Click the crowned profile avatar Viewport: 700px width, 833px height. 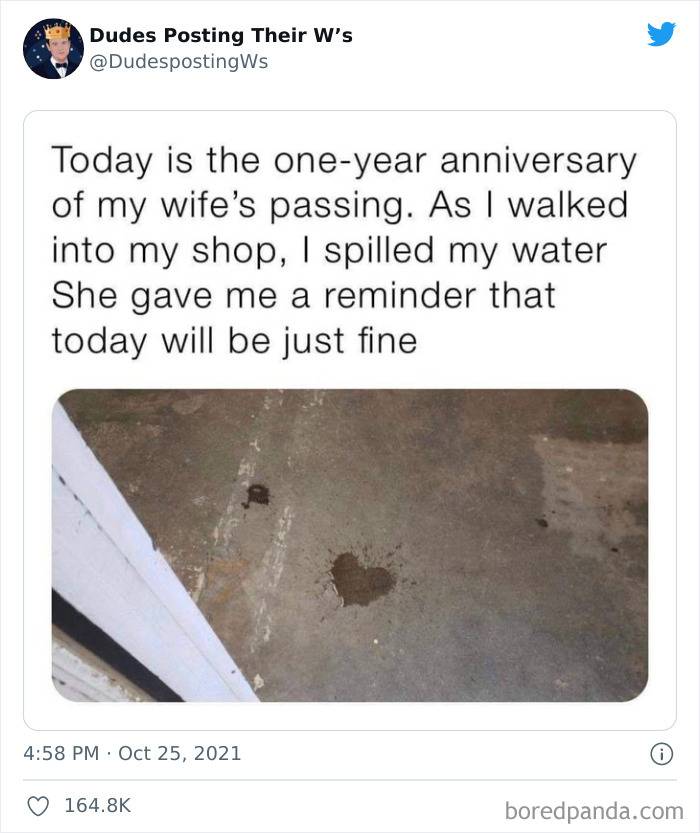point(51,48)
